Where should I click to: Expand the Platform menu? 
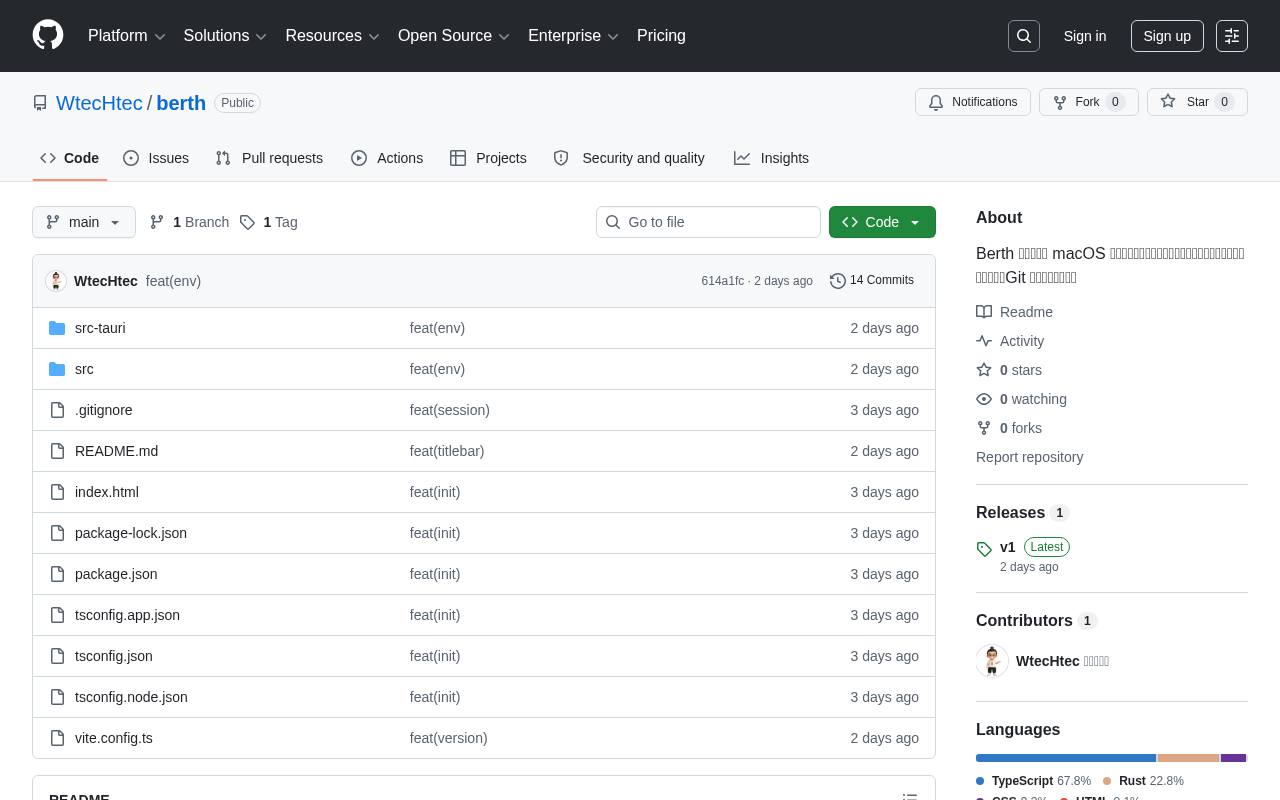127,36
